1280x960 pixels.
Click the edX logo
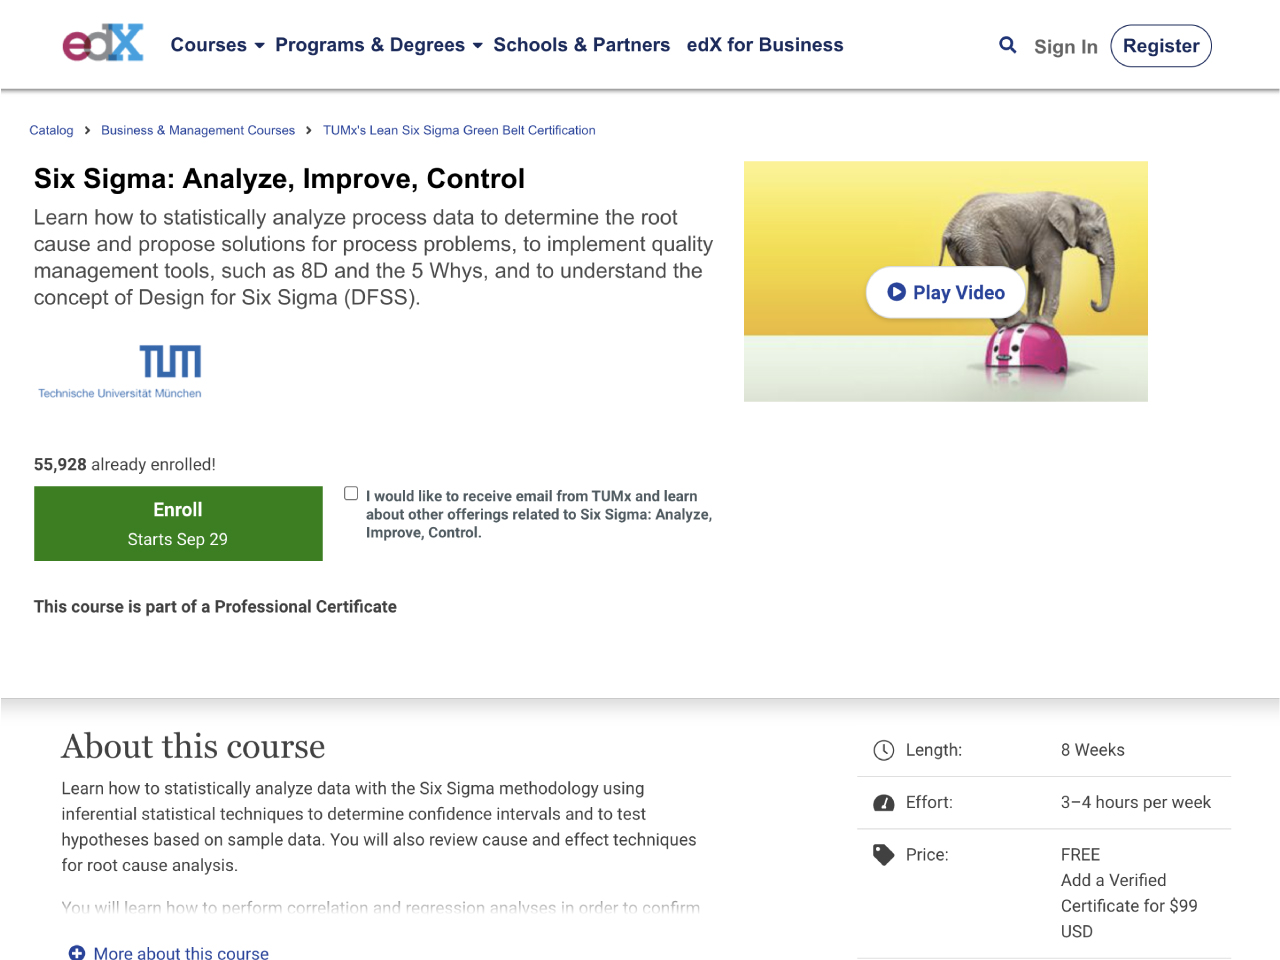[103, 43]
